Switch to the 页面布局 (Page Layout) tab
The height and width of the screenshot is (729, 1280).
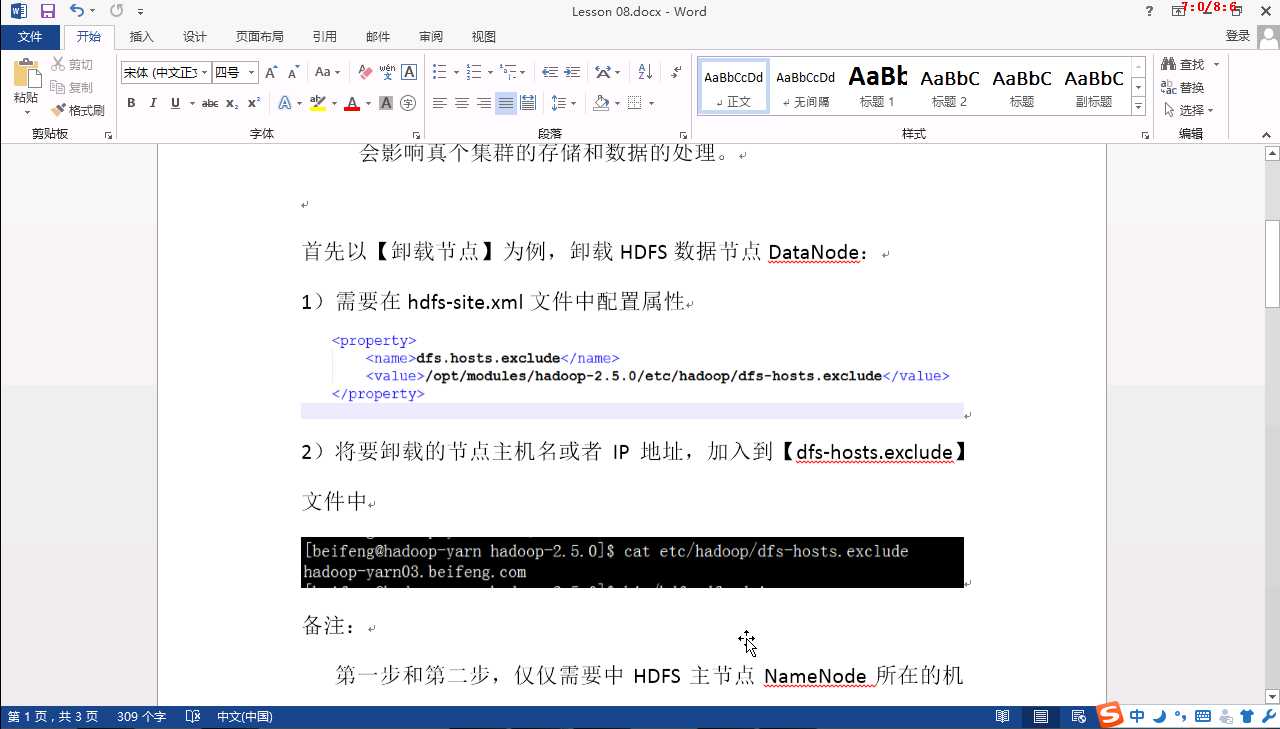pos(260,37)
